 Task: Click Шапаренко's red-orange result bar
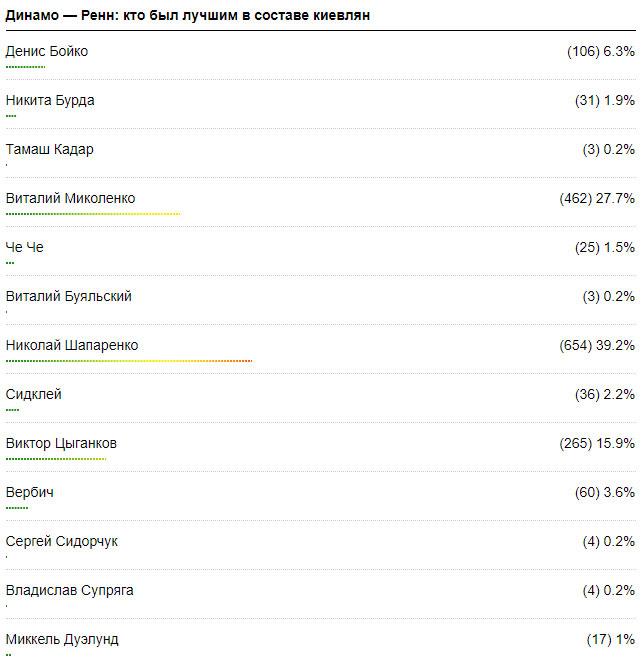click(129, 360)
